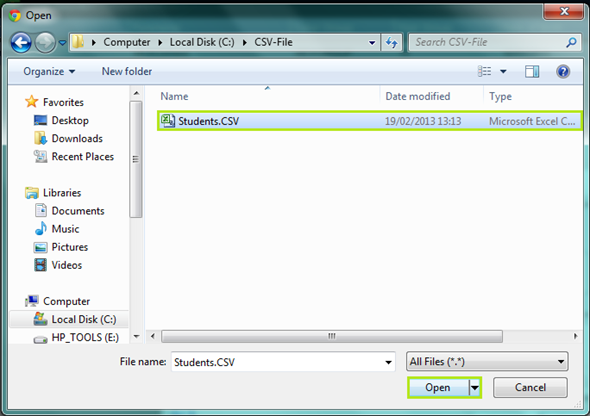Click the Cancel button
The height and width of the screenshot is (416, 590).
pos(530,387)
